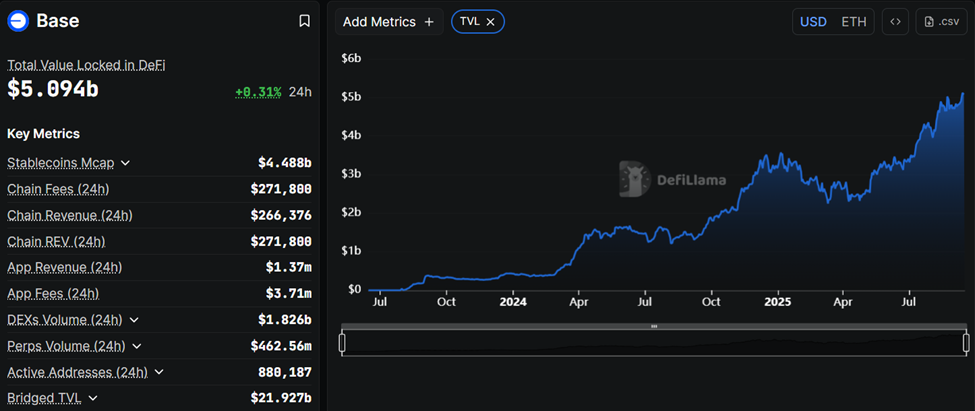Click the $1.37m app revenue value

point(289,267)
